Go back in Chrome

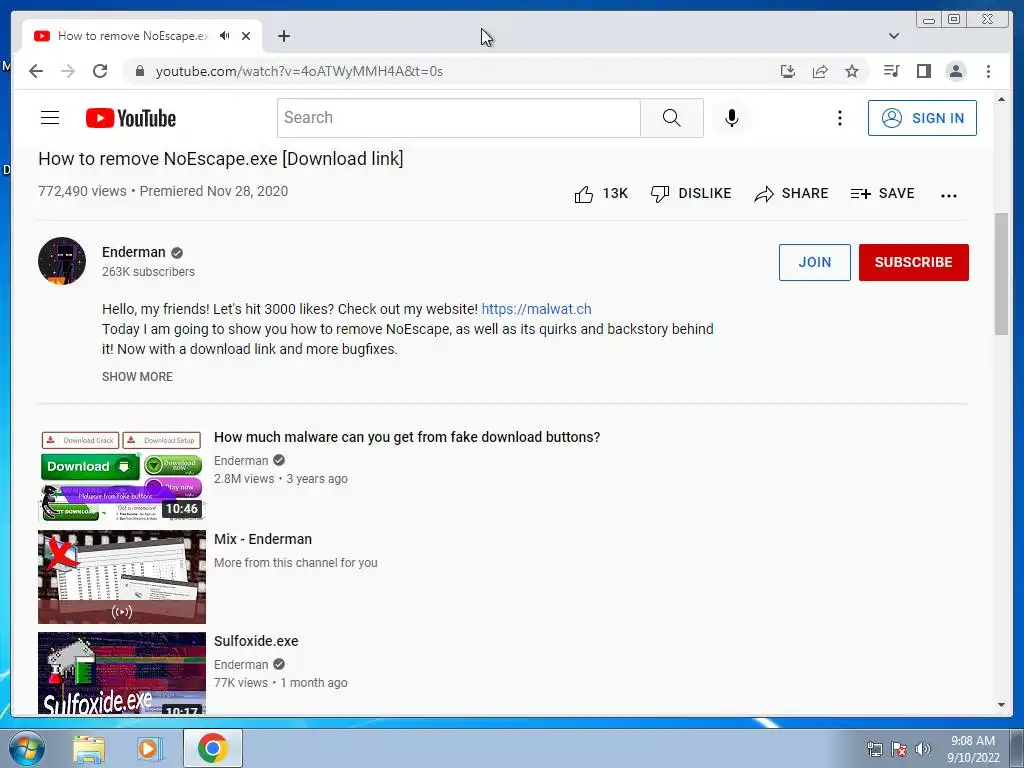coord(36,71)
